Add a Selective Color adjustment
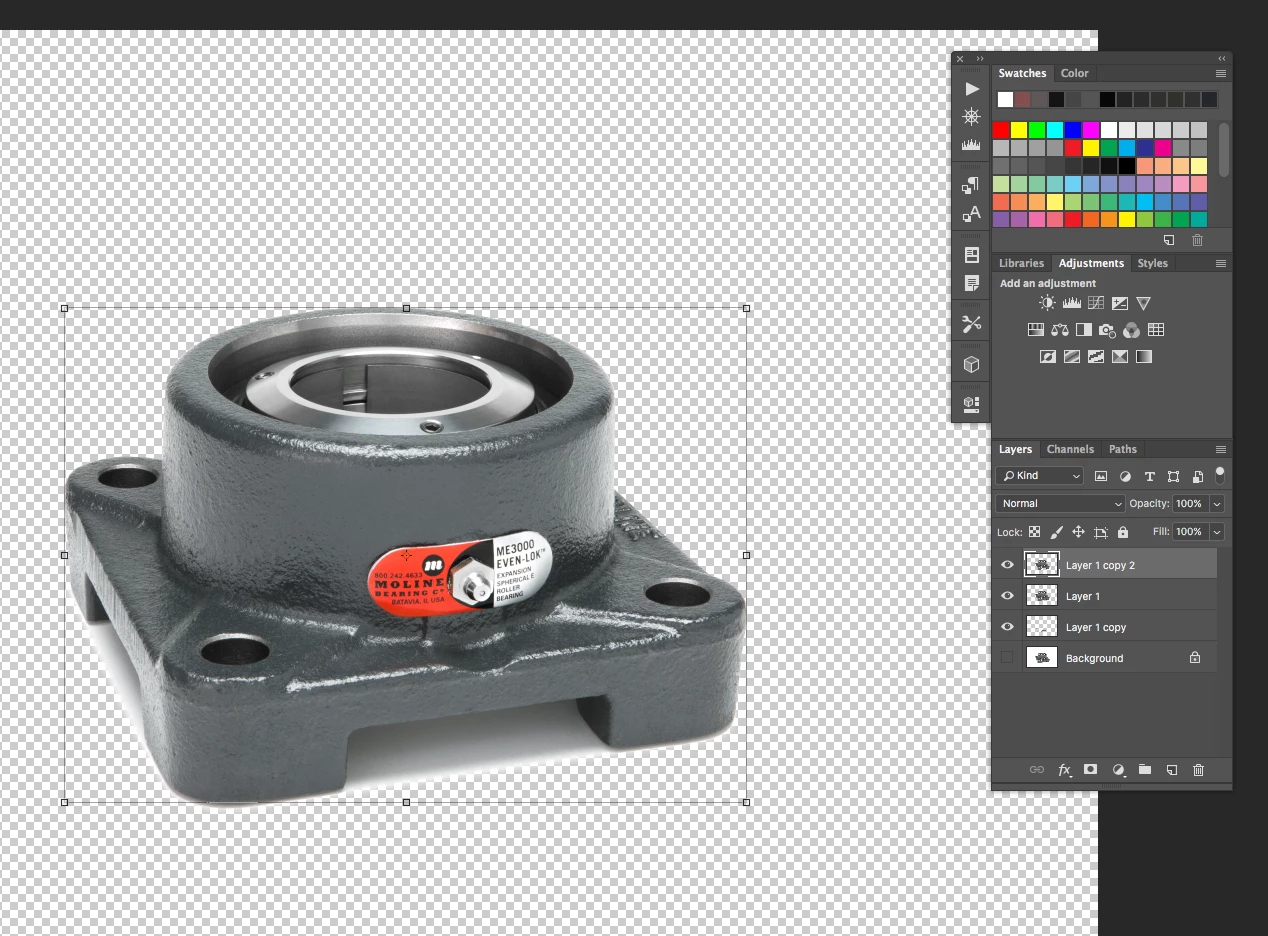1268x936 pixels. (1120, 357)
